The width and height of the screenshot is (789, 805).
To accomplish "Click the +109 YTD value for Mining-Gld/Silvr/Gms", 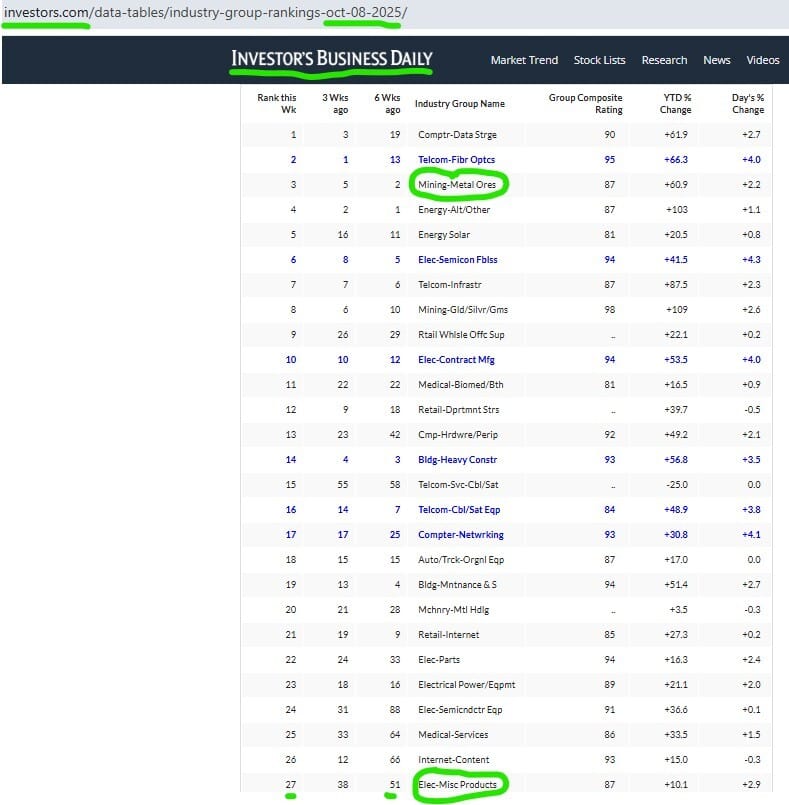I will 677,310.
